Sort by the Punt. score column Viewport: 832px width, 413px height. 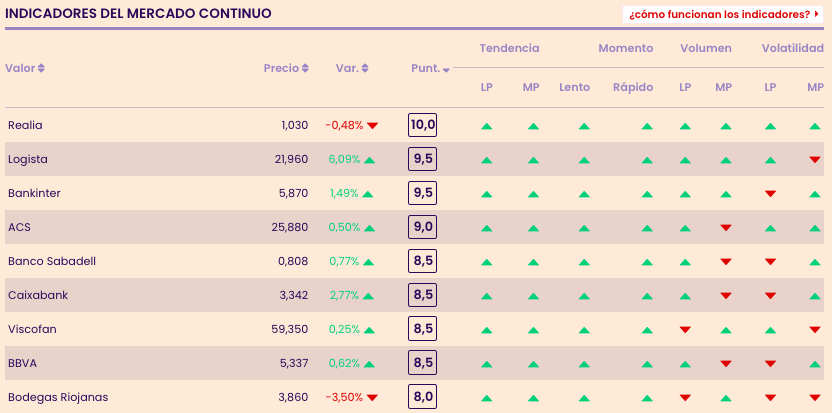tap(430, 68)
